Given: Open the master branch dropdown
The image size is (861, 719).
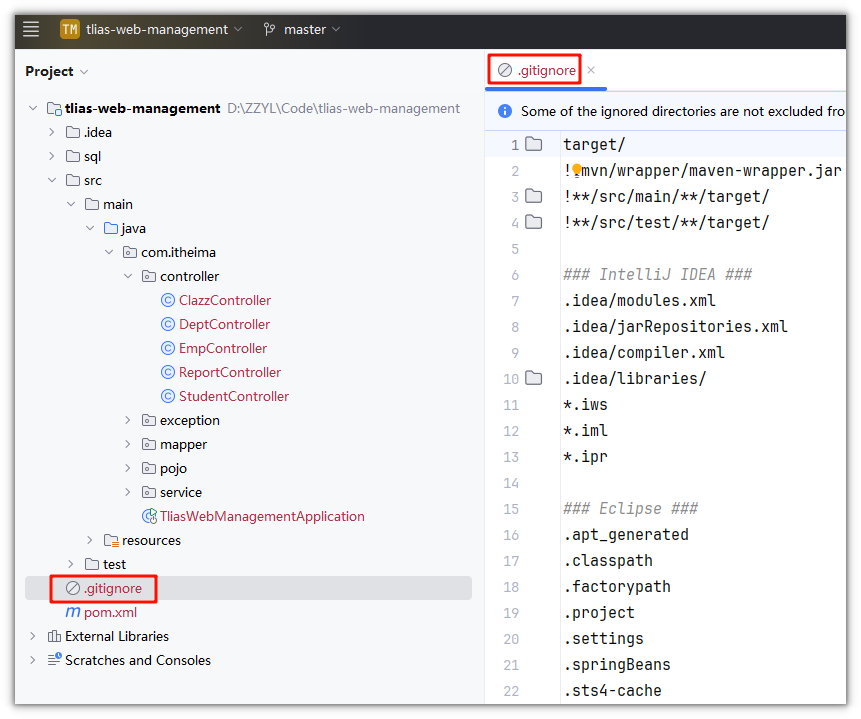Looking at the screenshot, I should click(311, 29).
